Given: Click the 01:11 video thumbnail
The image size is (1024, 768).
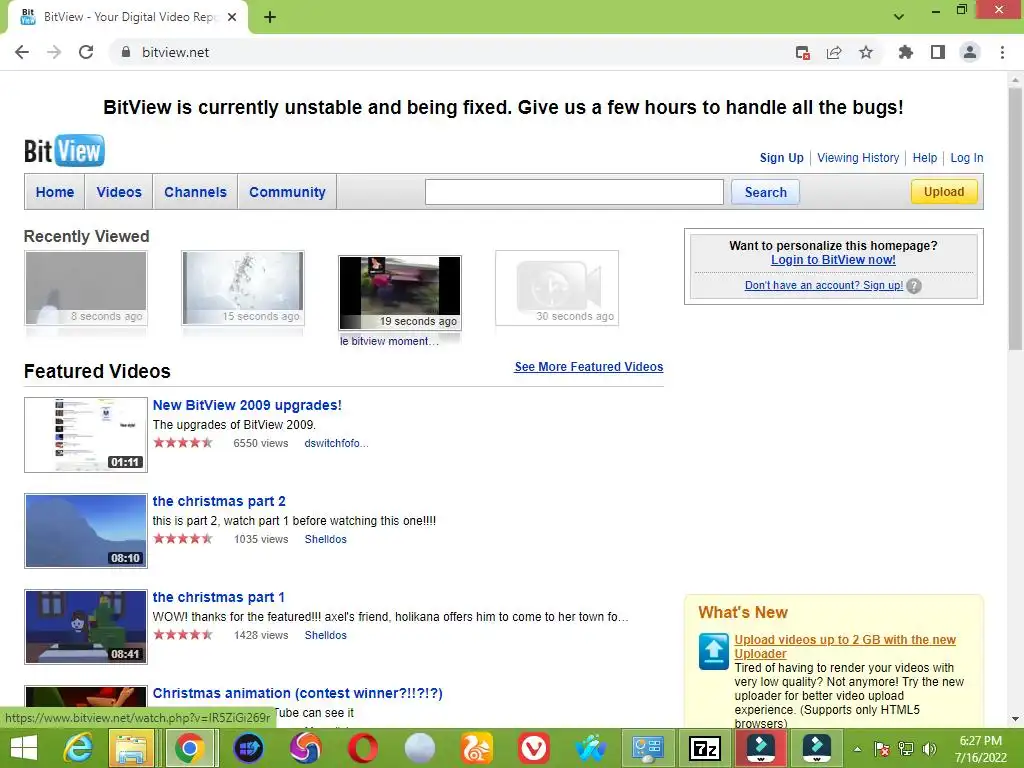Looking at the screenshot, I should coord(86,434).
